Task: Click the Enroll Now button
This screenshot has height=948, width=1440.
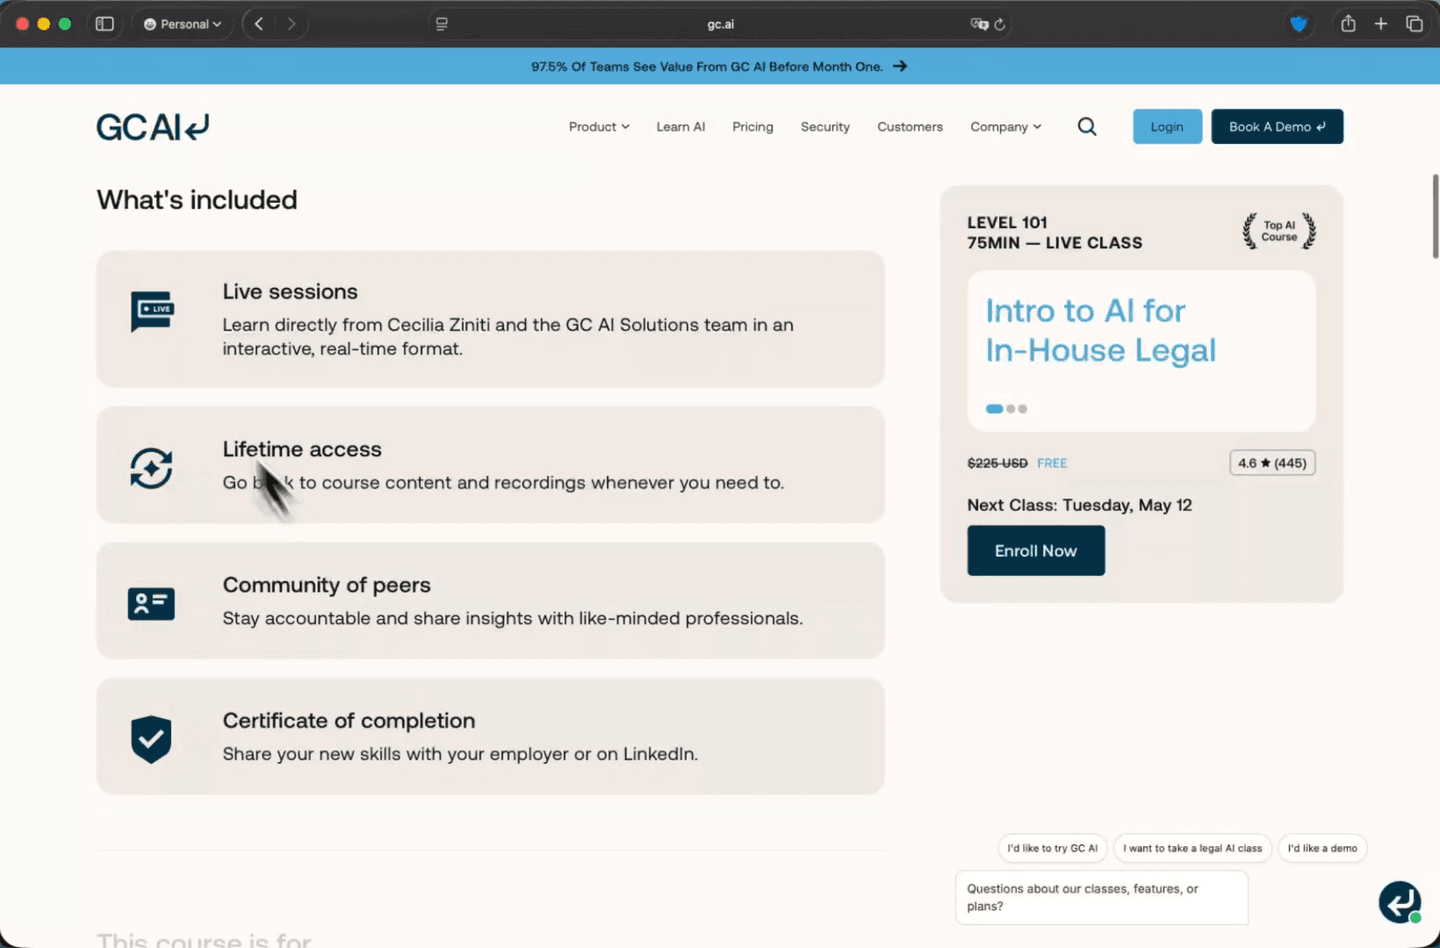Action: [x=1036, y=551]
